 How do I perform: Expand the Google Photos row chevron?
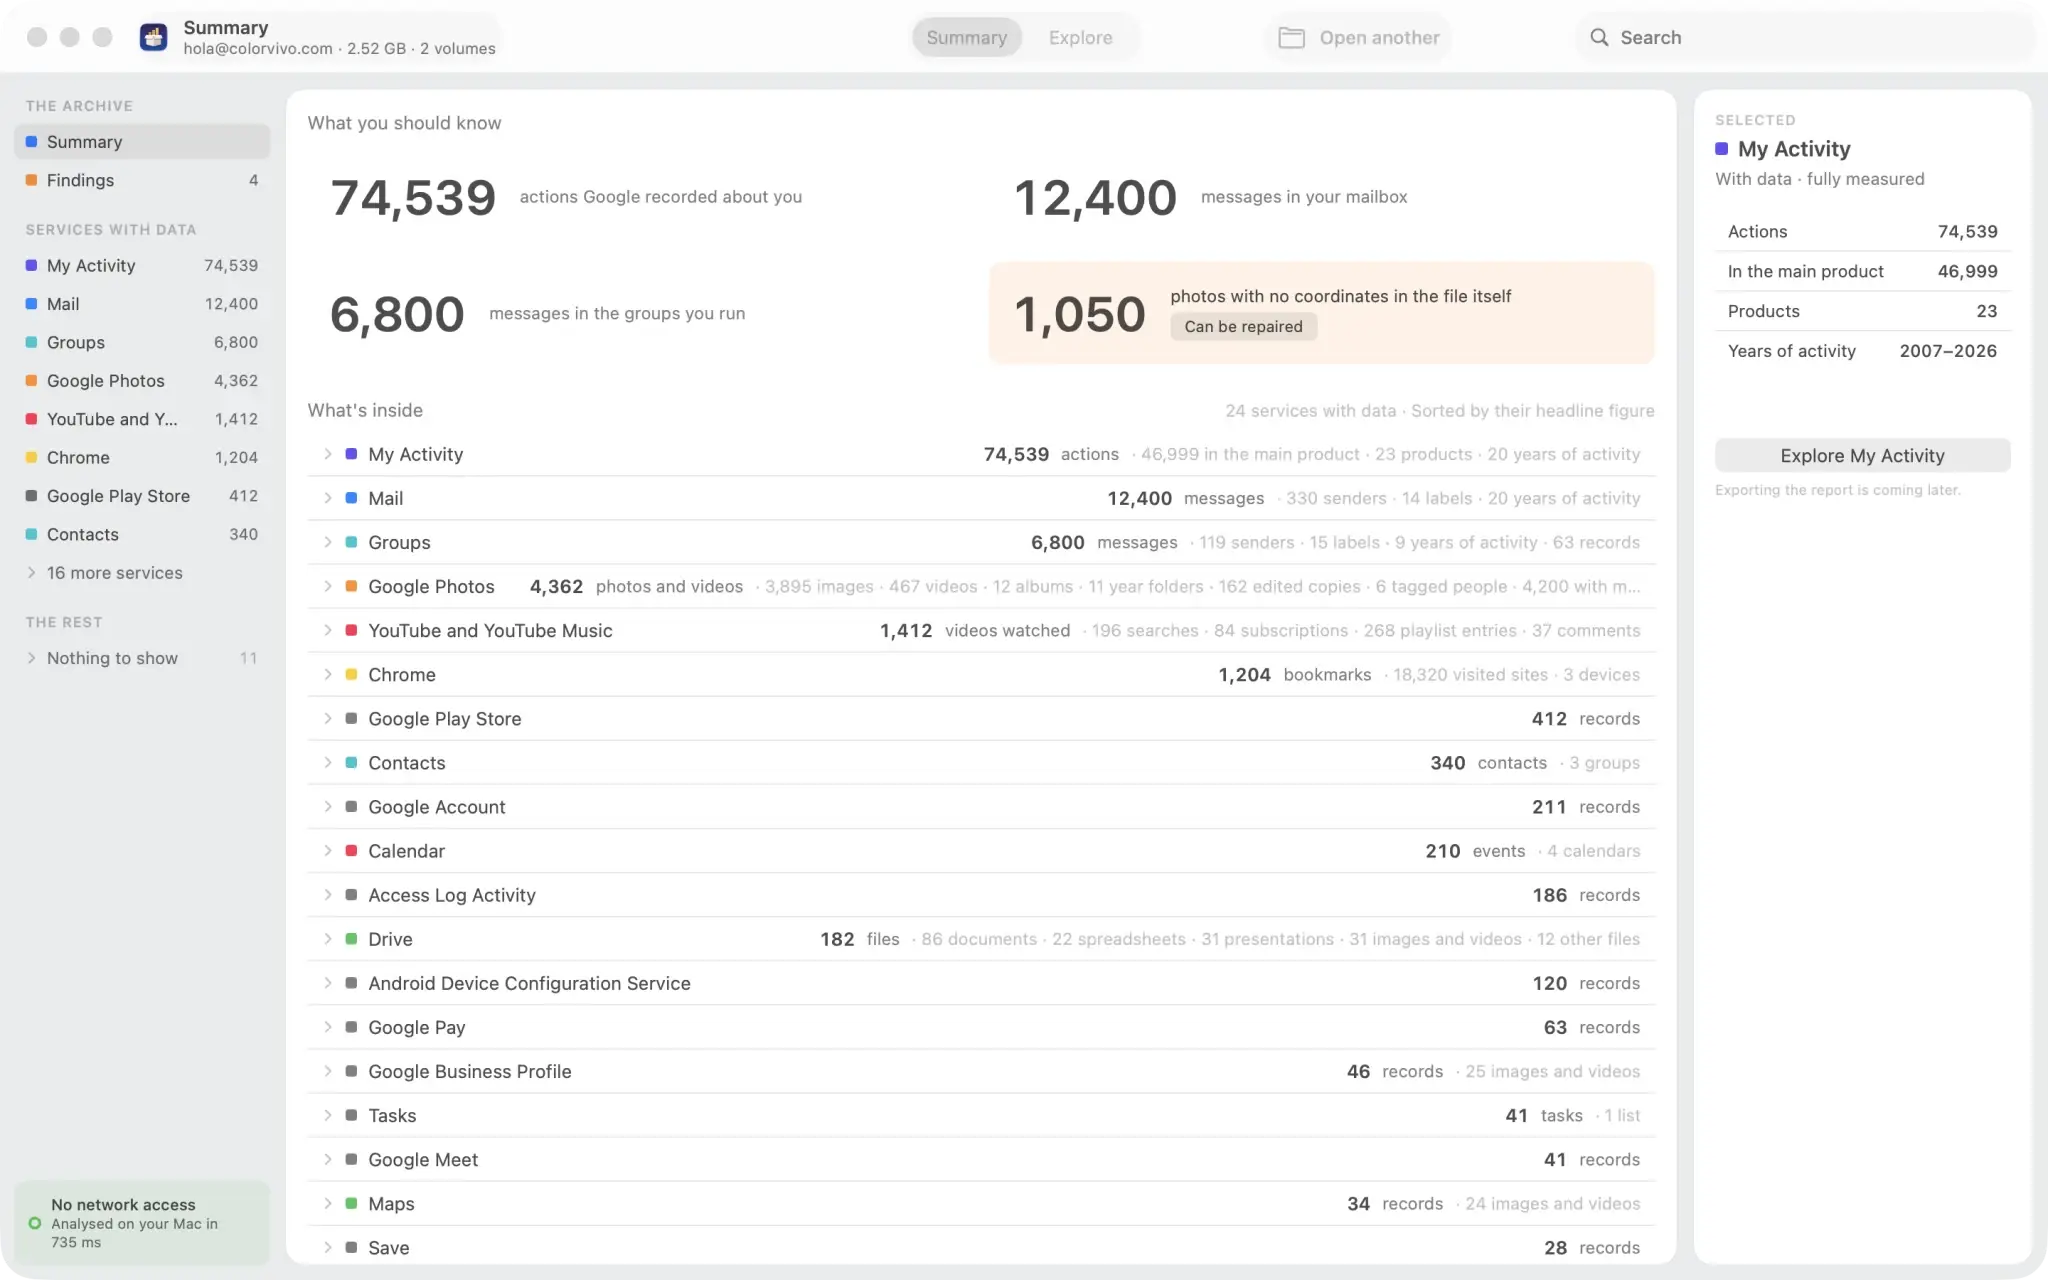tap(327, 586)
